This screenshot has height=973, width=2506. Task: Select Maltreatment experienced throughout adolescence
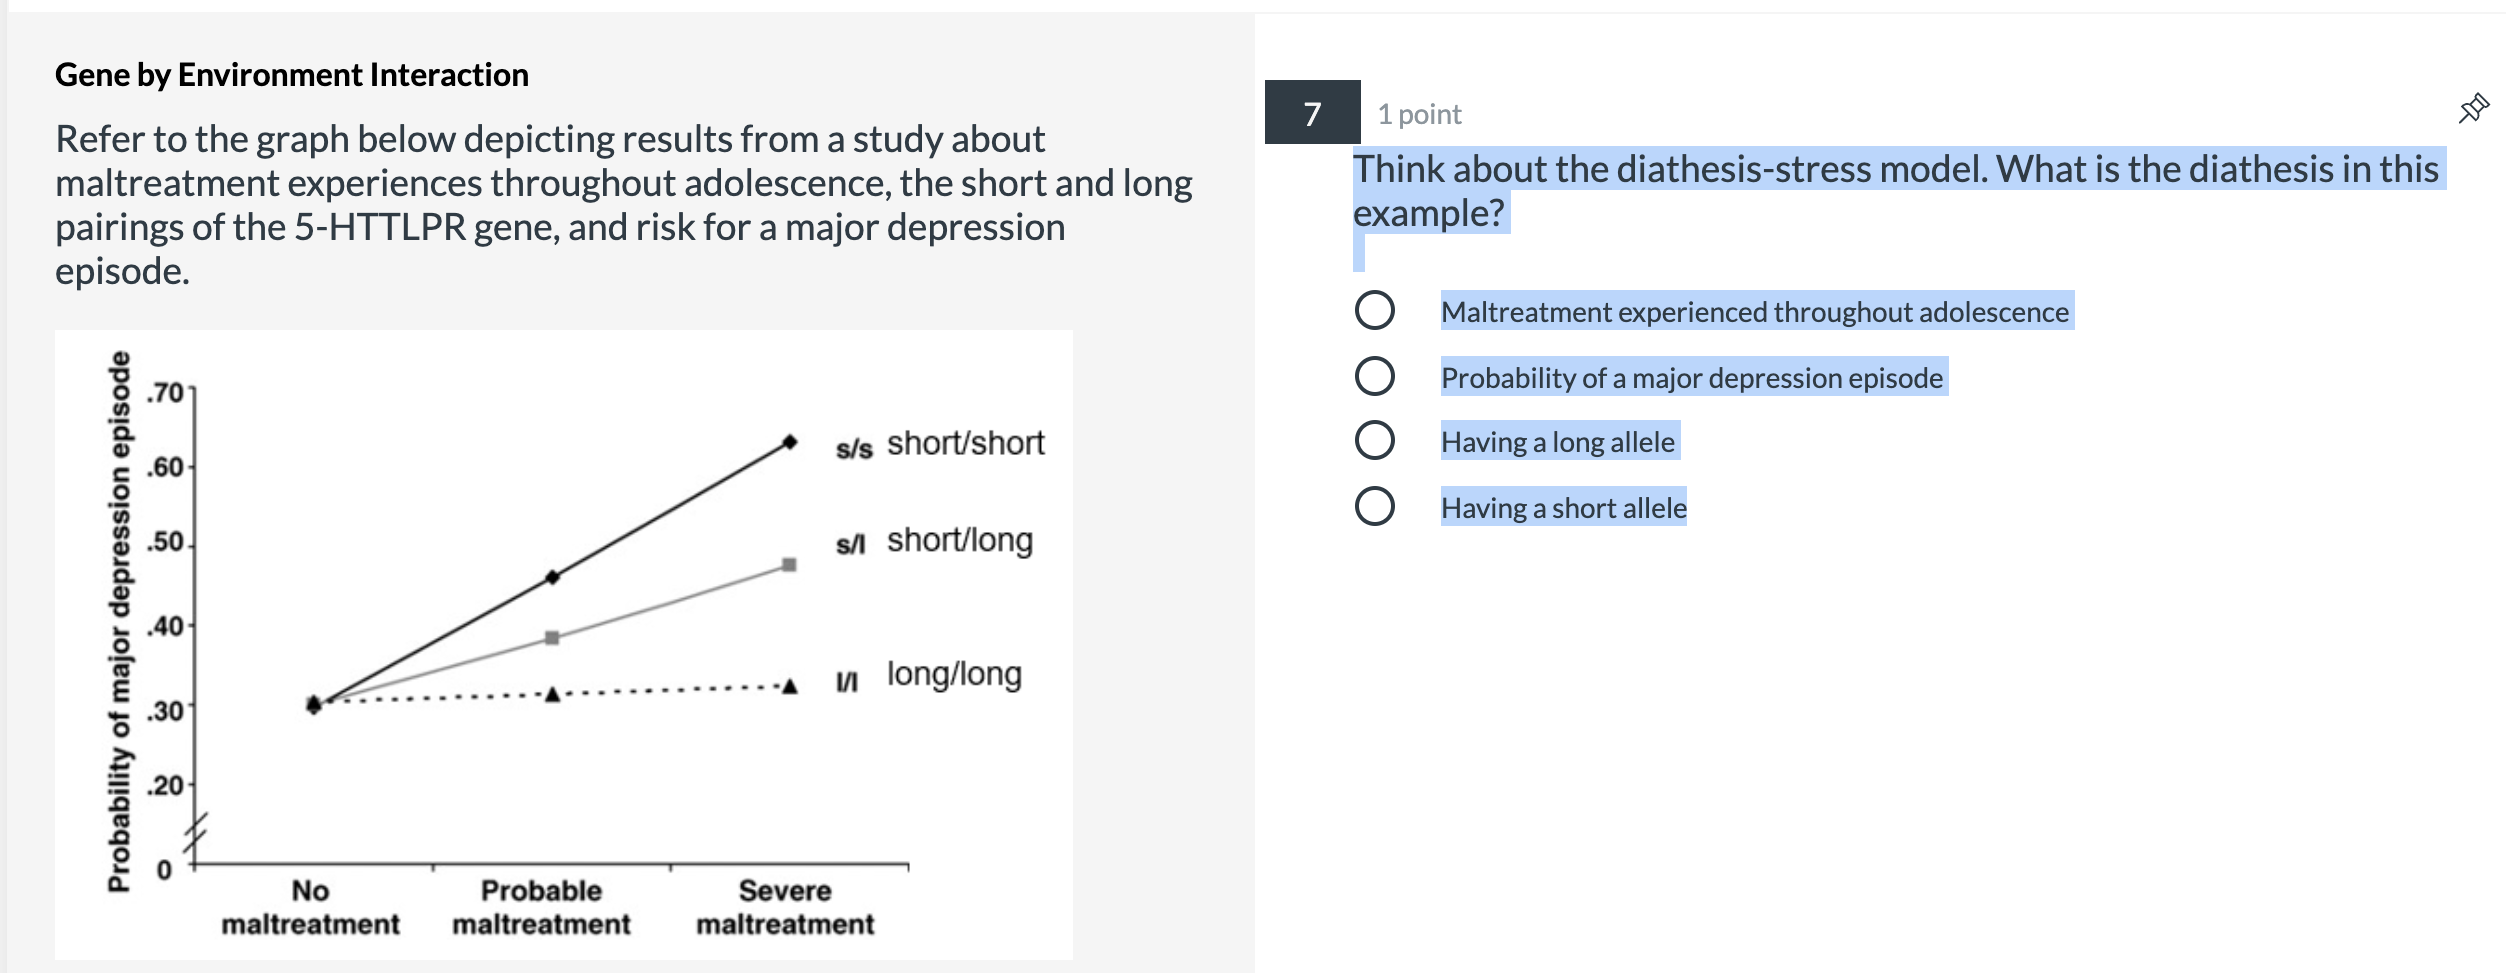tap(1375, 311)
